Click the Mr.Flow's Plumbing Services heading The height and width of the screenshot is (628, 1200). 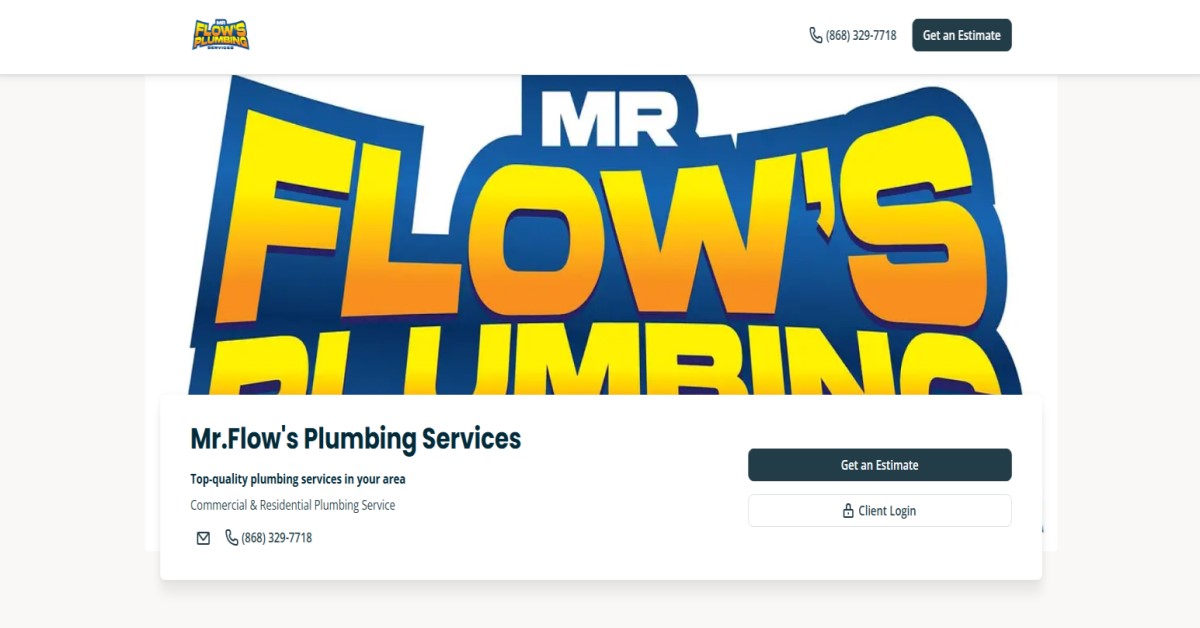click(x=356, y=438)
